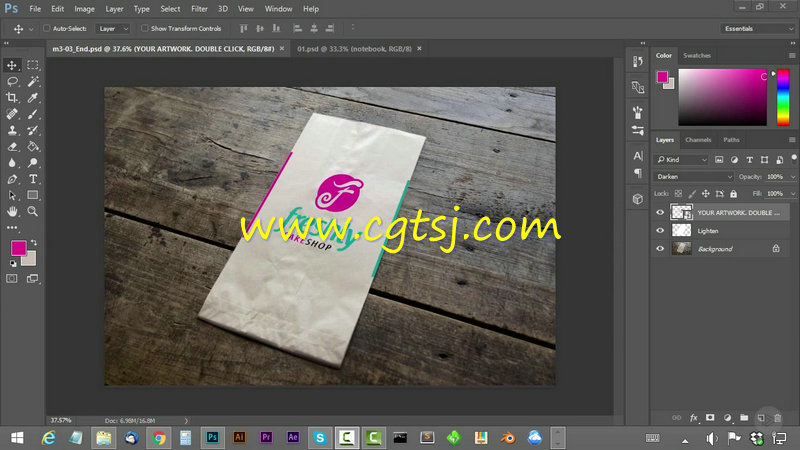Screen dimensions: 800x450
Task: Hide the Background layer eye icon
Action: coord(660,249)
